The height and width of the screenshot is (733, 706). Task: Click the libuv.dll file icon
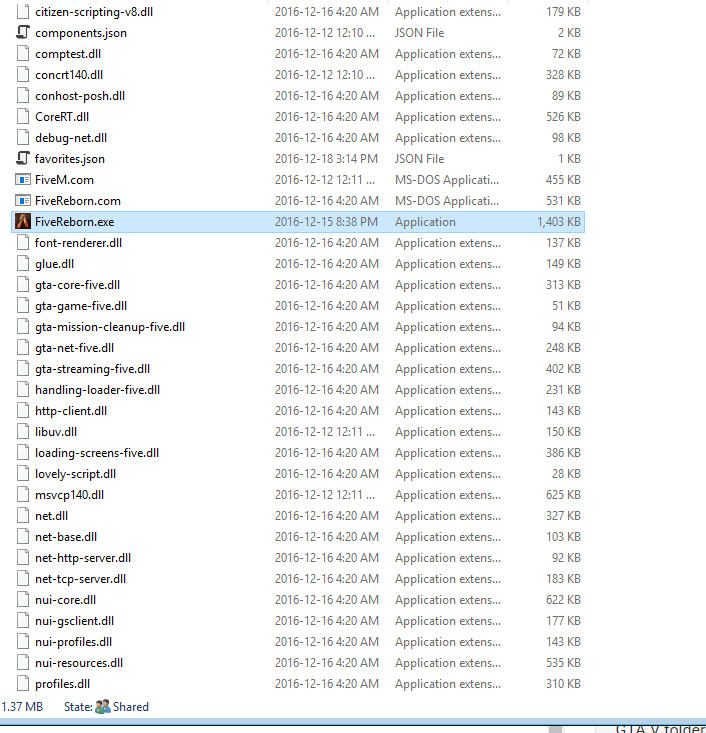pos(23,431)
